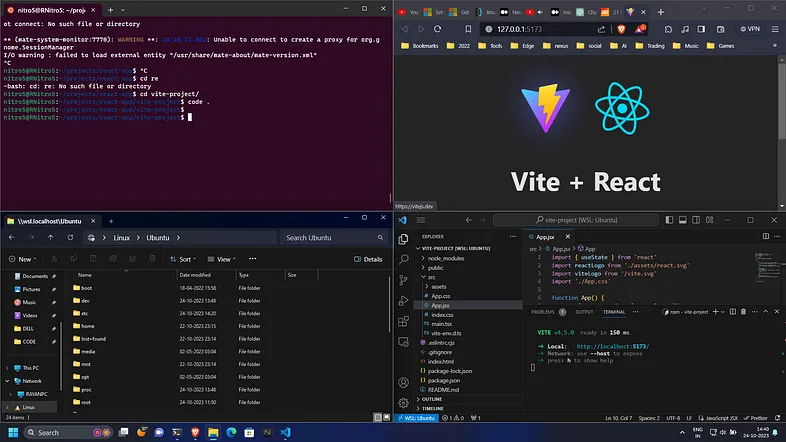Open VS Code Accounts icon

[x=404, y=382]
